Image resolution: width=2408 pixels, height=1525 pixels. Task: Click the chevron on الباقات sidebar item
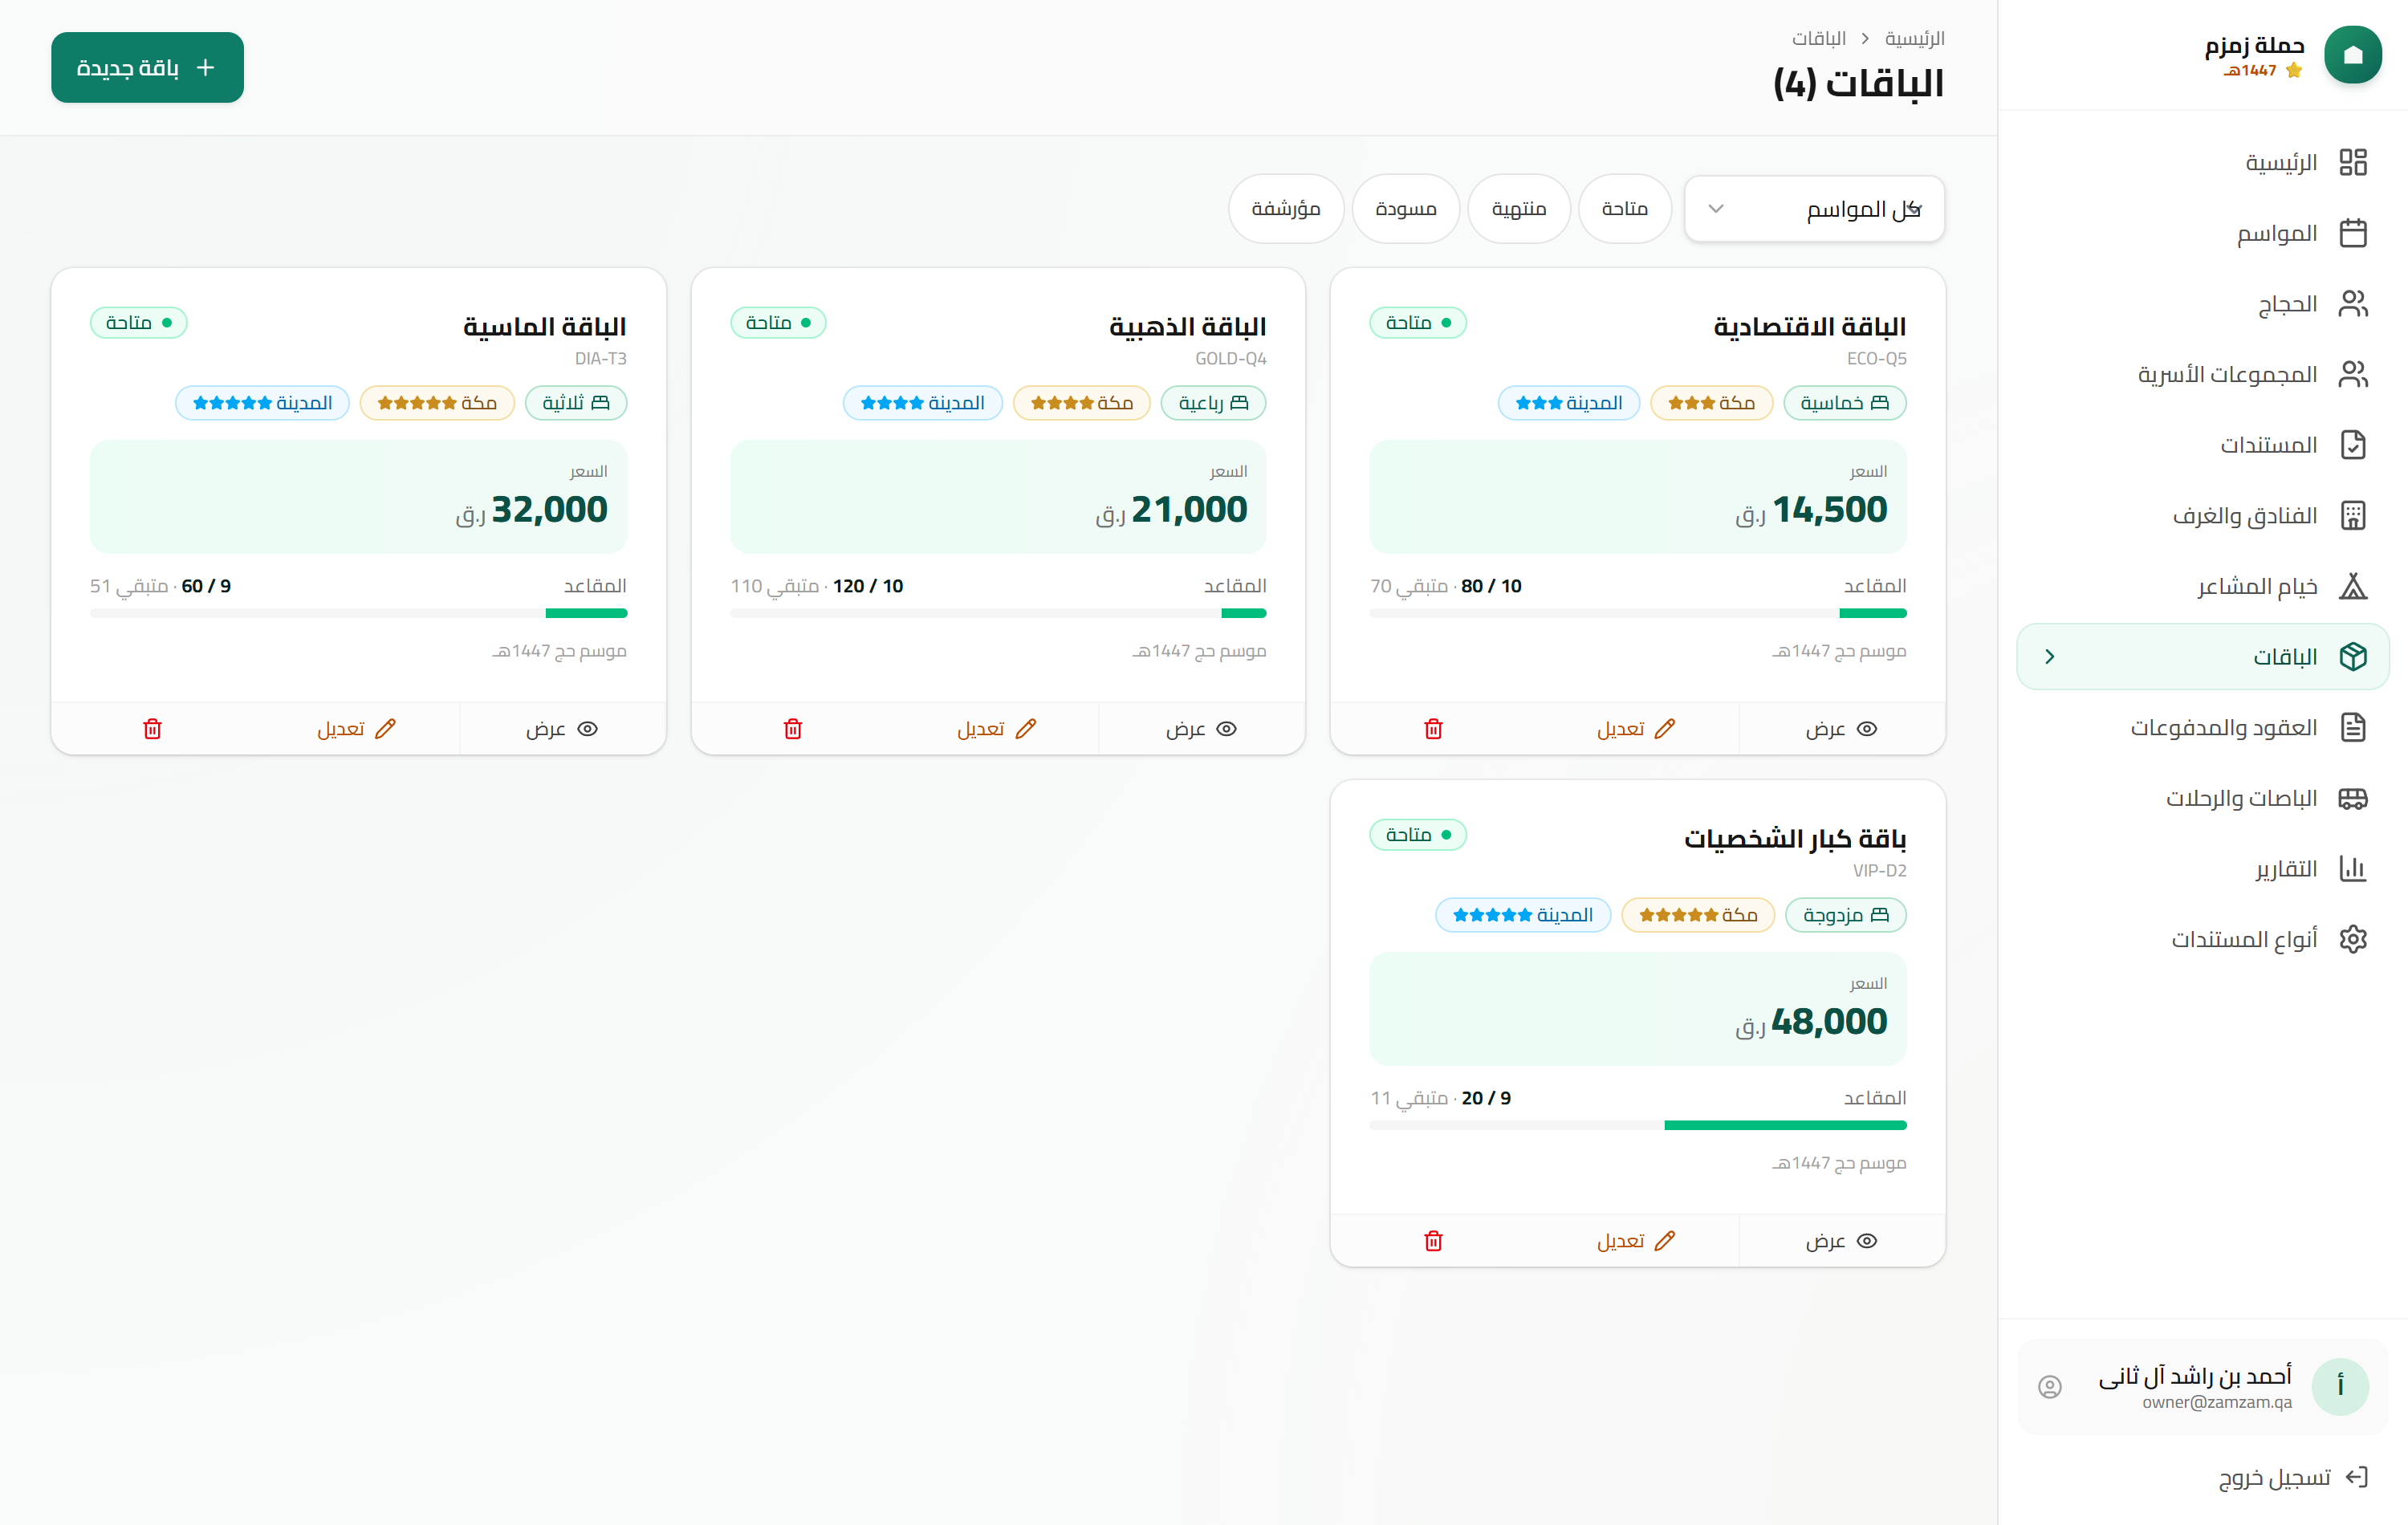2049,657
